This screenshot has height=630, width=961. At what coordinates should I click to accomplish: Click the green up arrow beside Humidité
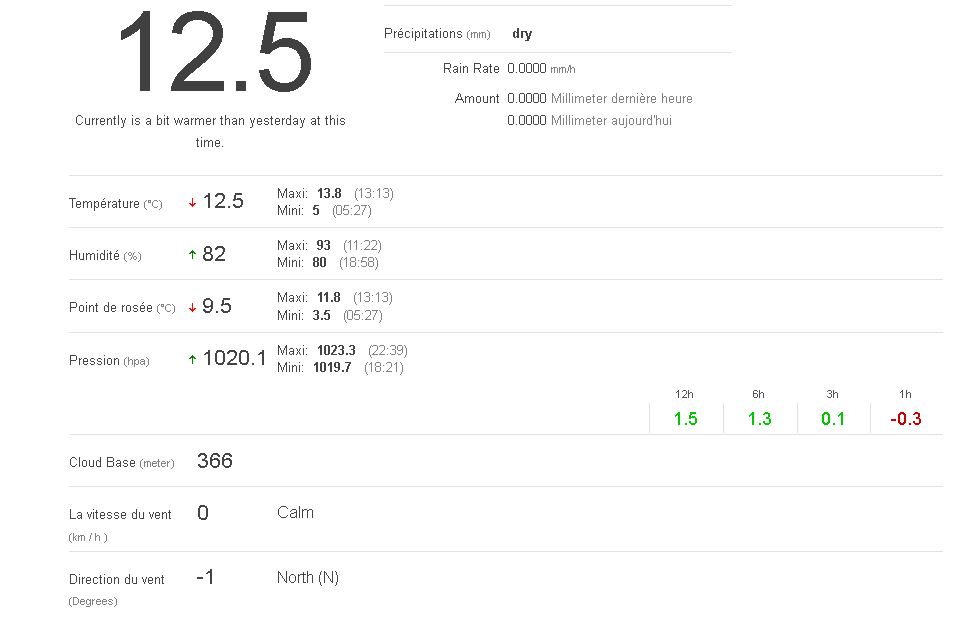192,255
